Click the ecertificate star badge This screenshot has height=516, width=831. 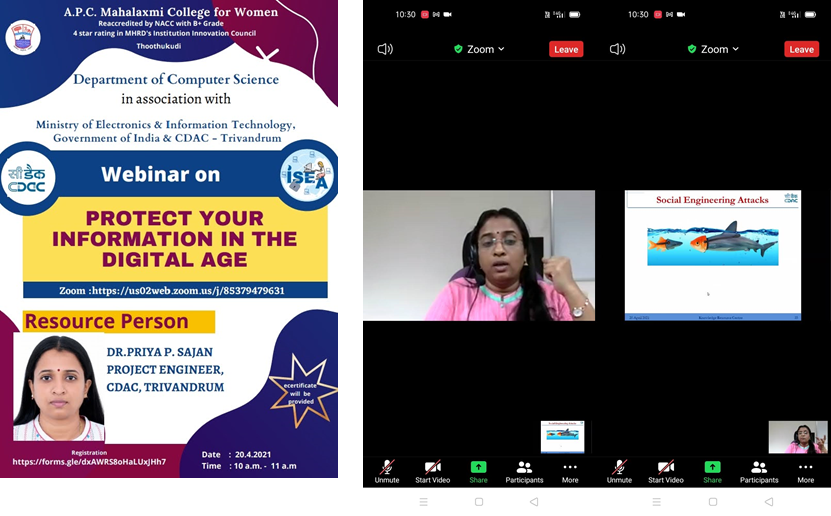point(302,392)
